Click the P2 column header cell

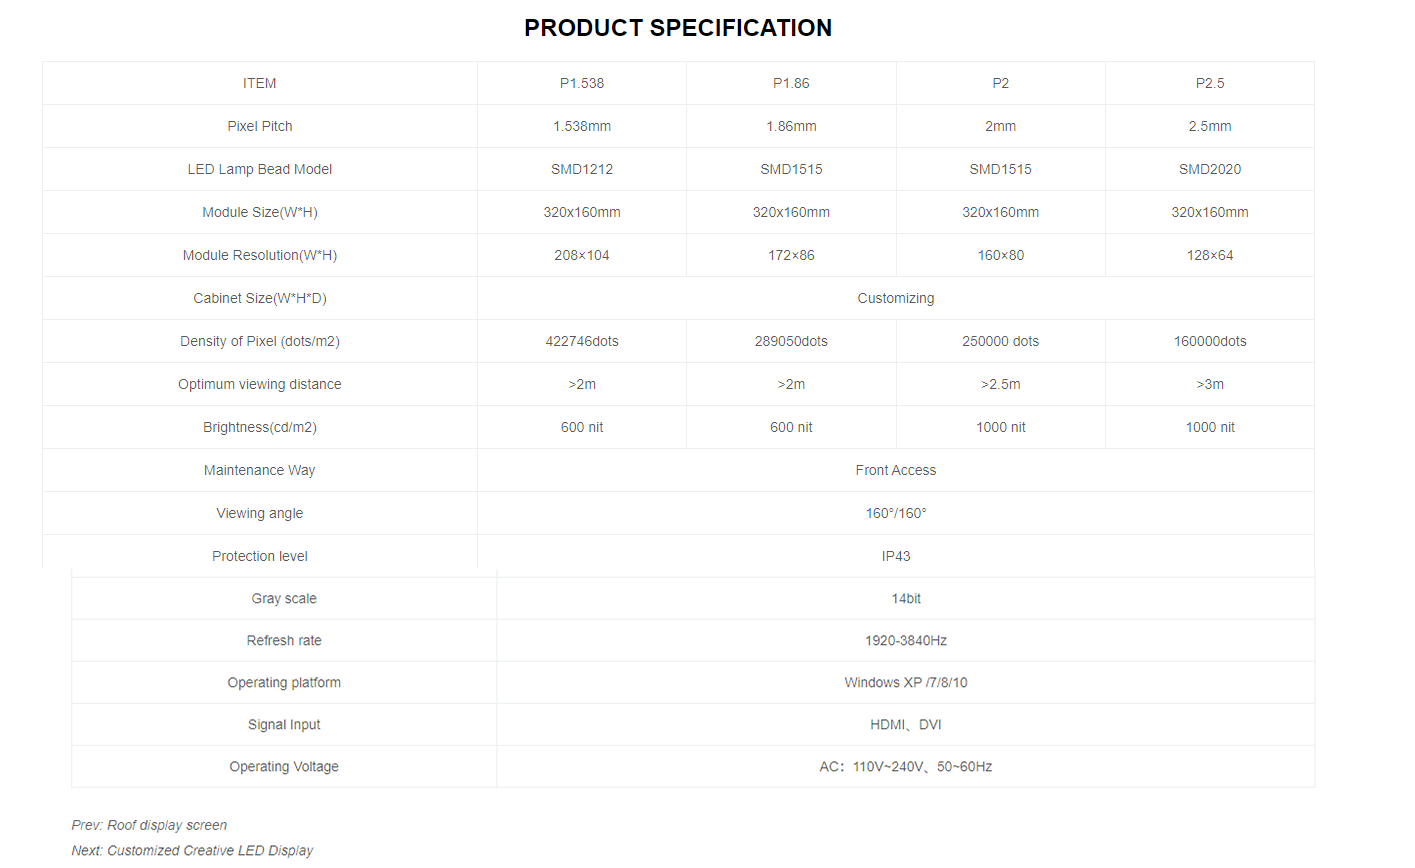(1001, 83)
